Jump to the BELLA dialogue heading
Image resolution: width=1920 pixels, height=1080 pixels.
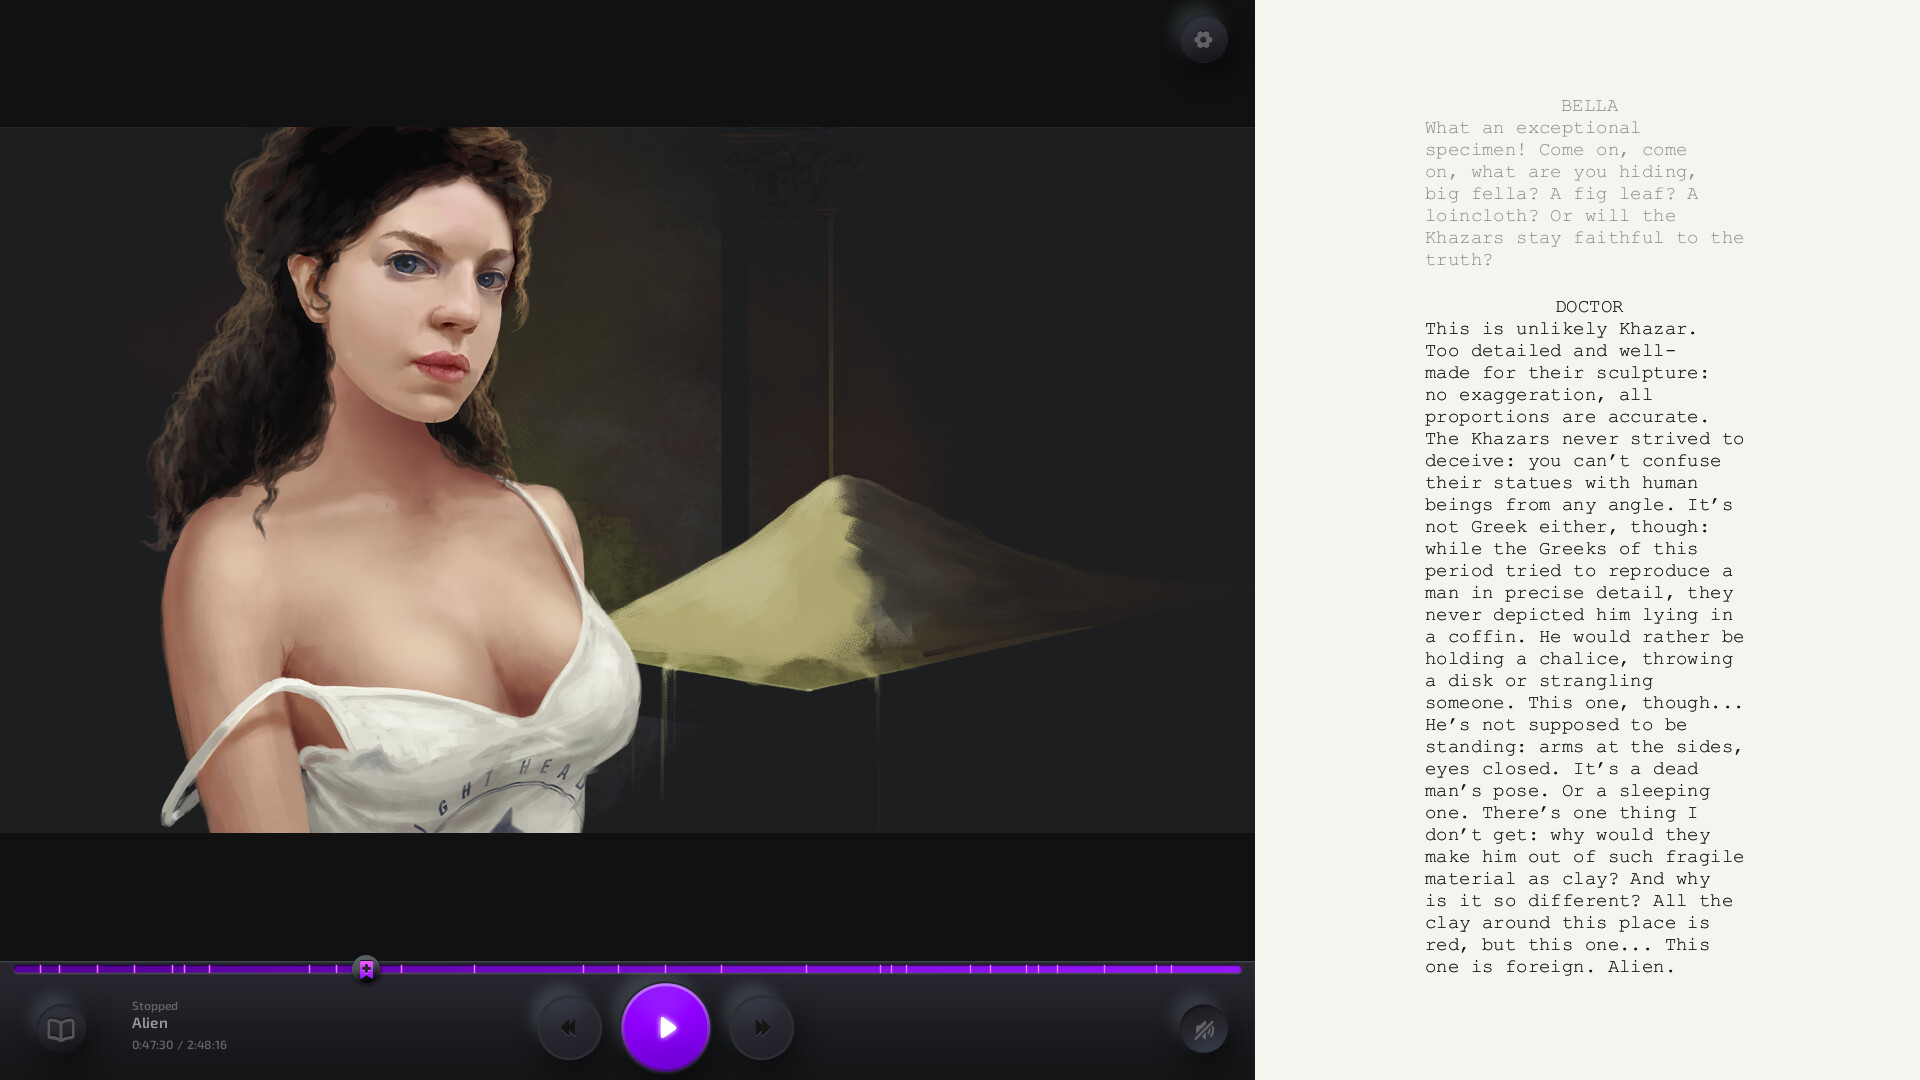(1588, 105)
